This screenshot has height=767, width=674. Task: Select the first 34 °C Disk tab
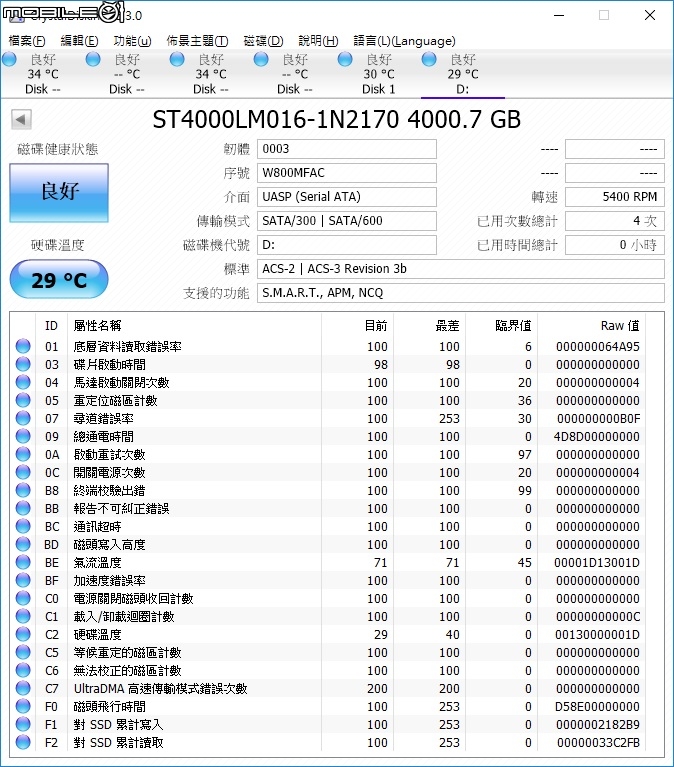[x=43, y=74]
